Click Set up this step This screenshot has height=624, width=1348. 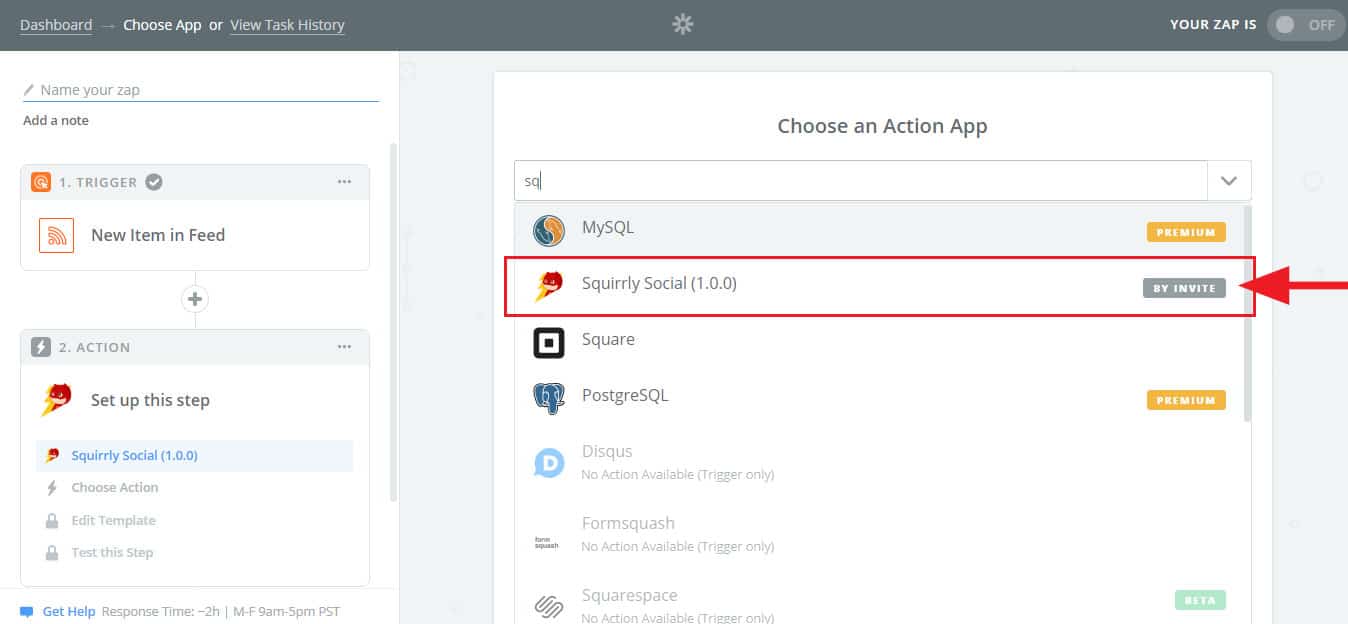click(150, 400)
